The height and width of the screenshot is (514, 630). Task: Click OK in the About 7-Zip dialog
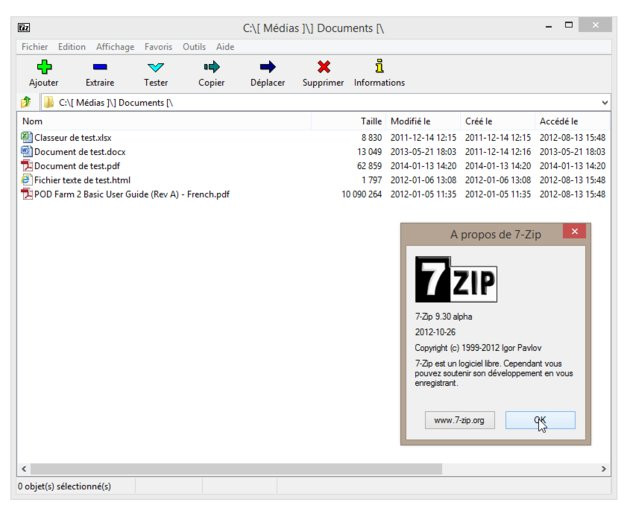pos(540,420)
